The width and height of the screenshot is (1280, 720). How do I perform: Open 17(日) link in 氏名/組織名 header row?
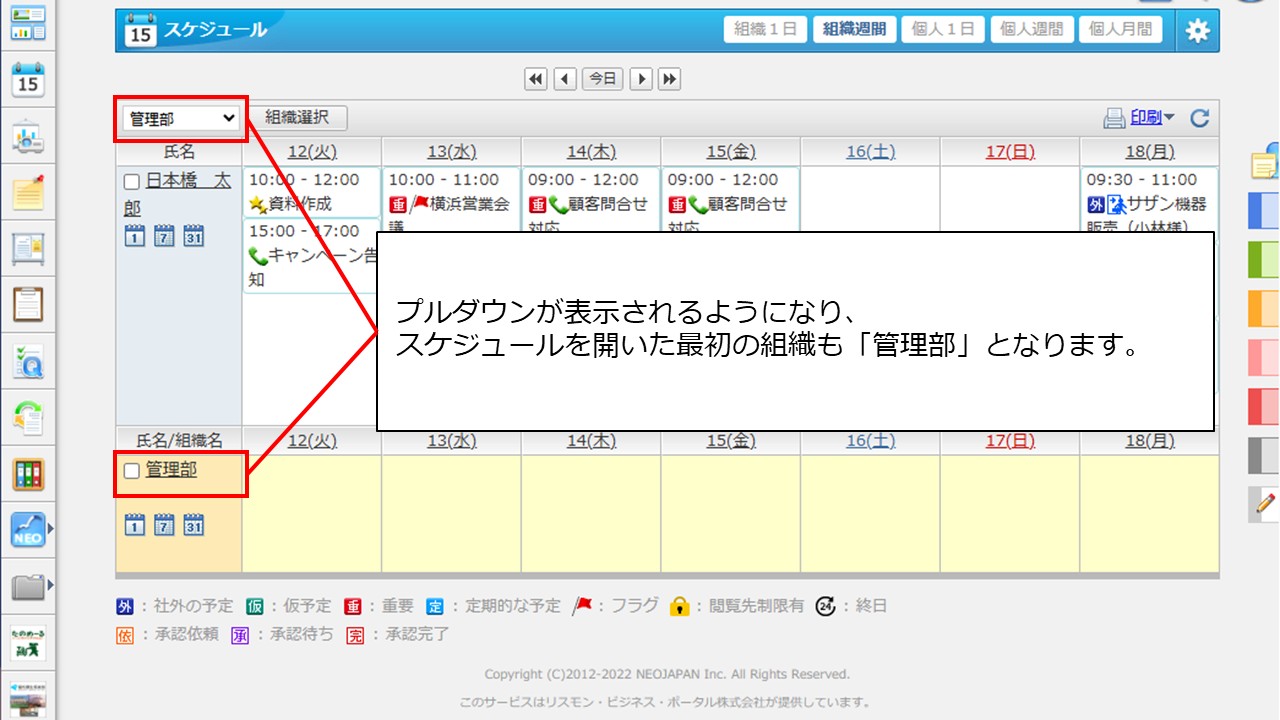pyautogui.click(x=1010, y=440)
